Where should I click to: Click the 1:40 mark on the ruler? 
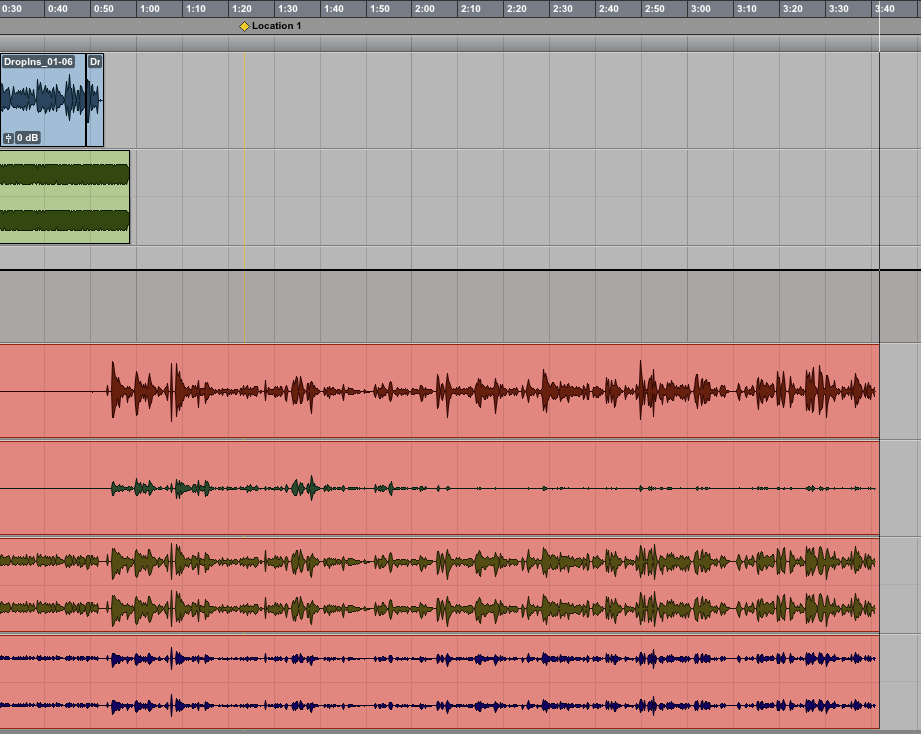click(x=334, y=9)
